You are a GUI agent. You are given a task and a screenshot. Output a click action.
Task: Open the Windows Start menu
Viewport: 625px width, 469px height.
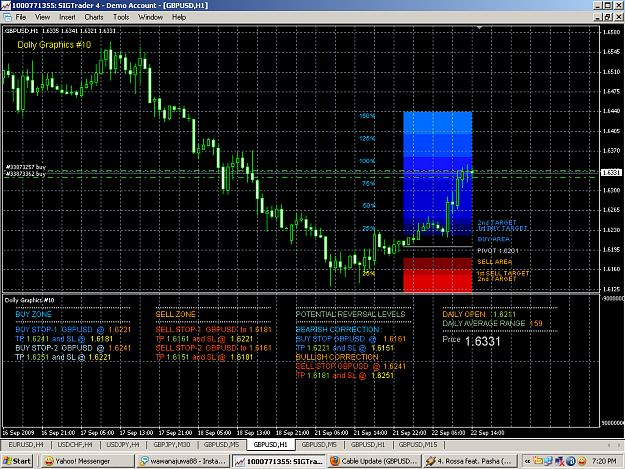[x=16, y=461]
